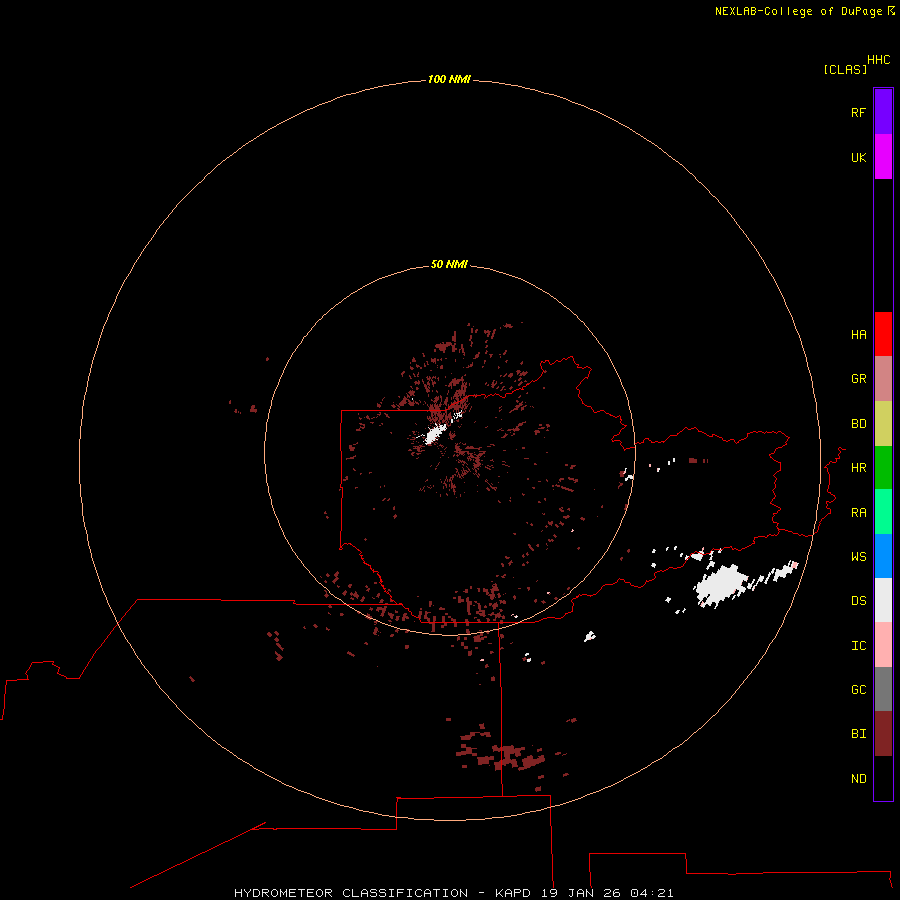This screenshot has width=900, height=900.
Task: Click the BI legend label
Action: [858, 734]
